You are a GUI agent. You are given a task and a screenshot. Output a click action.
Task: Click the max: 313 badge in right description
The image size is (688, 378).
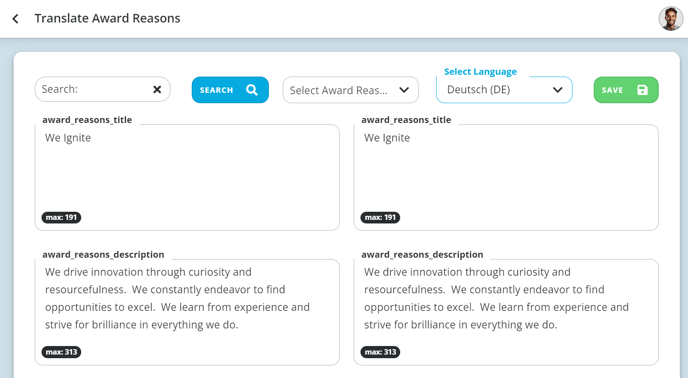pyautogui.click(x=380, y=352)
